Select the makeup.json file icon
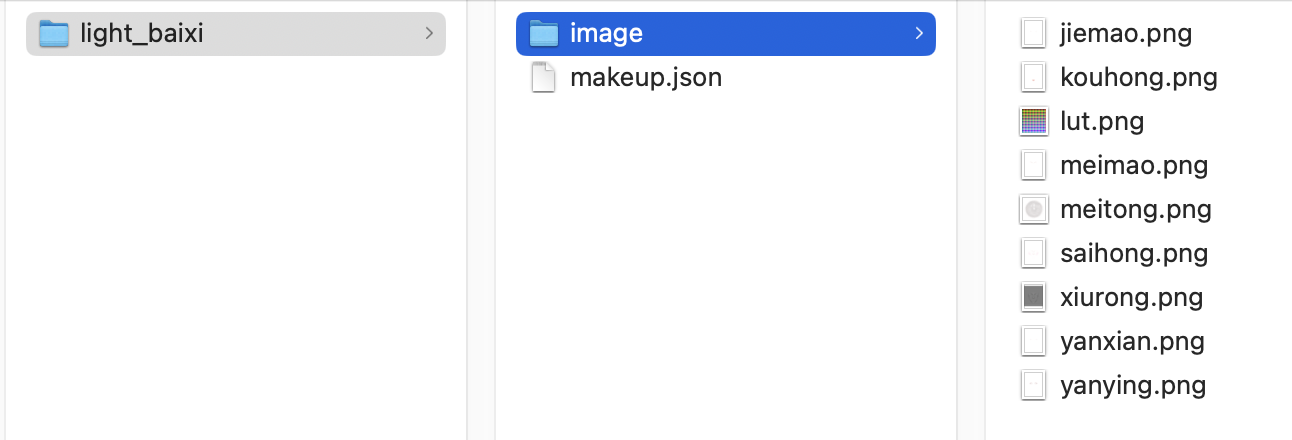Image resolution: width=1292 pixels, height=440 pixels. pyautogui.click(x=543, y=78)
